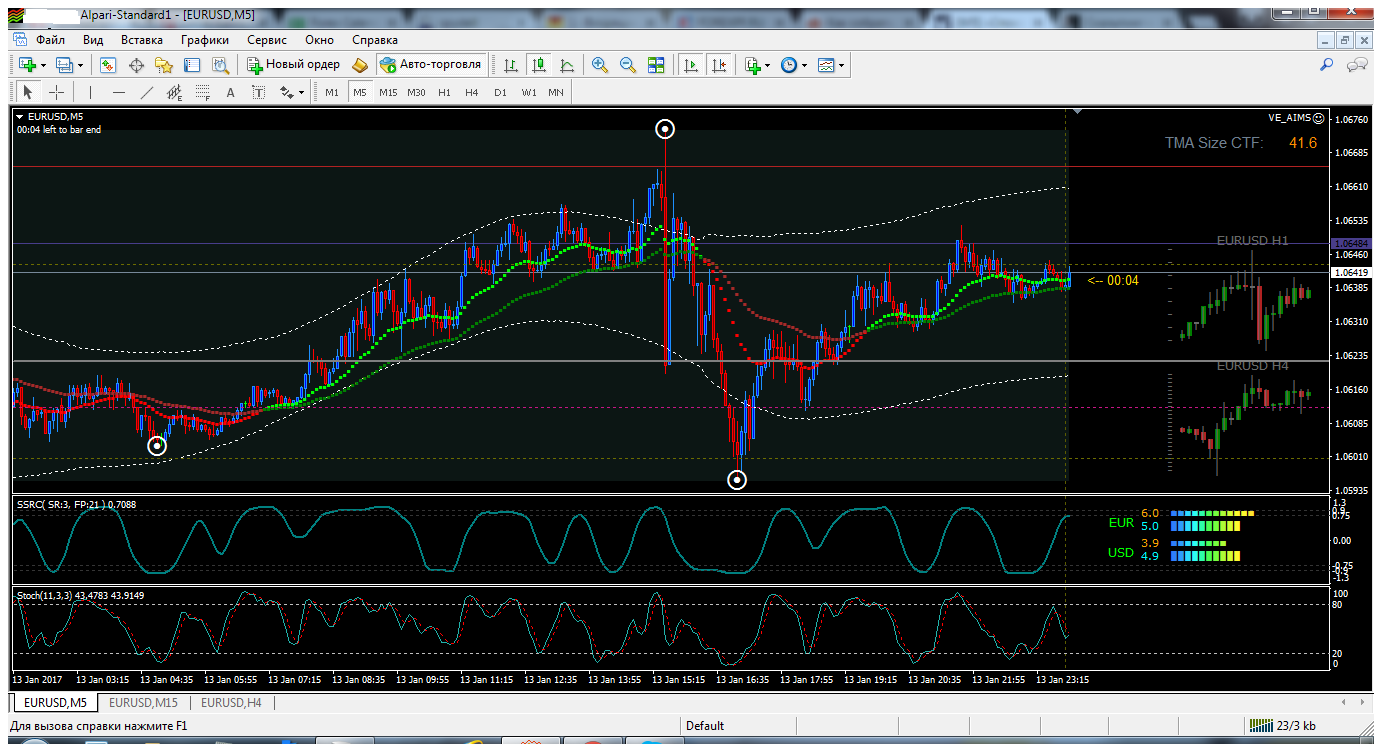Switch to the EURUSD,M15 chart tab

pos(143,703)
